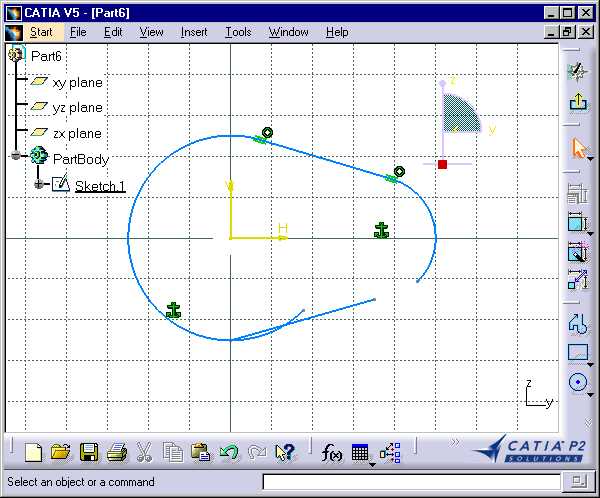Select the Profile tool icon
600x498 pixels.
click(578, 323)
